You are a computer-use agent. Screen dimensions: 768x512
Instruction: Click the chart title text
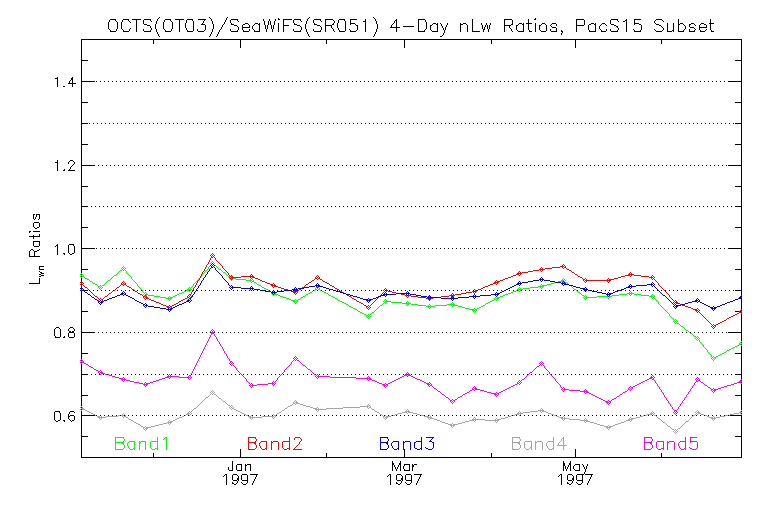(x=410, y=25)
